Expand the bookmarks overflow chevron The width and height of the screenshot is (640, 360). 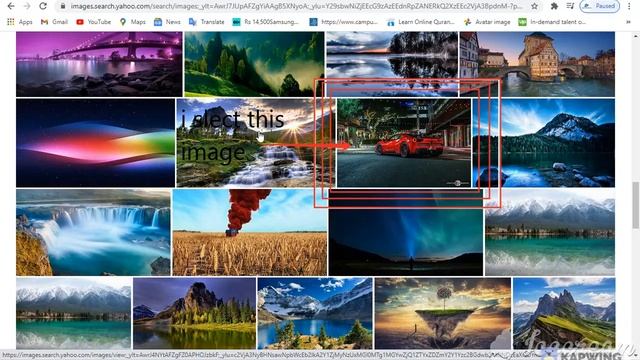coord(628,22)
